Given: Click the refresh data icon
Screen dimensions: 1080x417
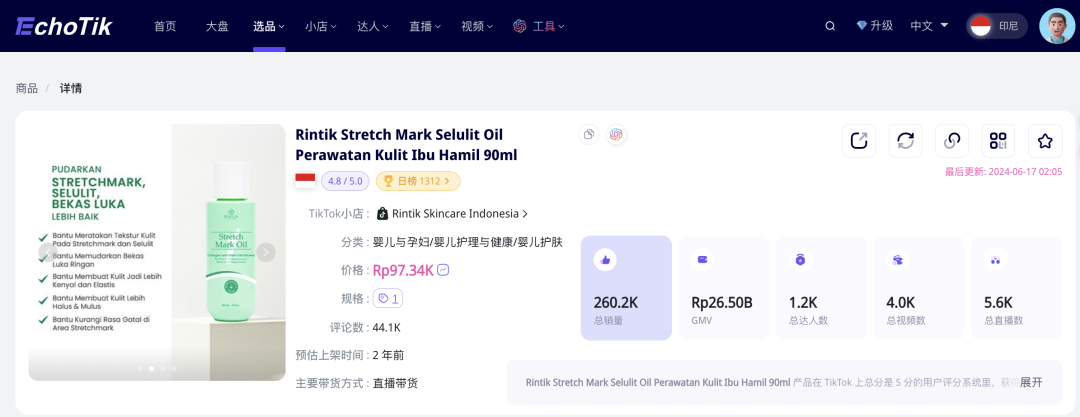Looking at the screenshot, I should [x=905, y=141].
